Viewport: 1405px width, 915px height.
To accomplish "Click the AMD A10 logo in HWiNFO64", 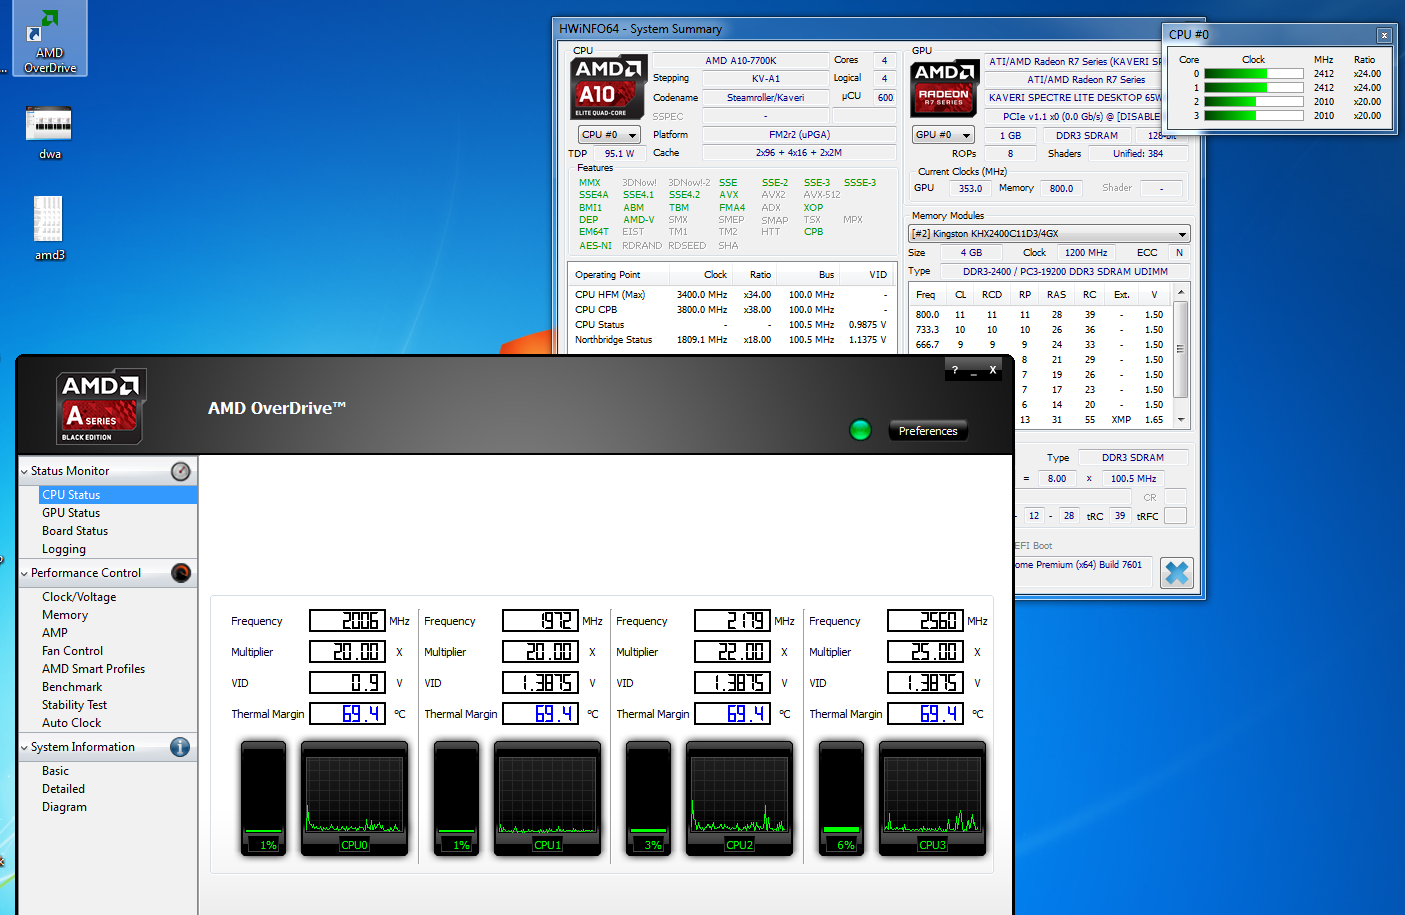I will [x=607, y=87].
